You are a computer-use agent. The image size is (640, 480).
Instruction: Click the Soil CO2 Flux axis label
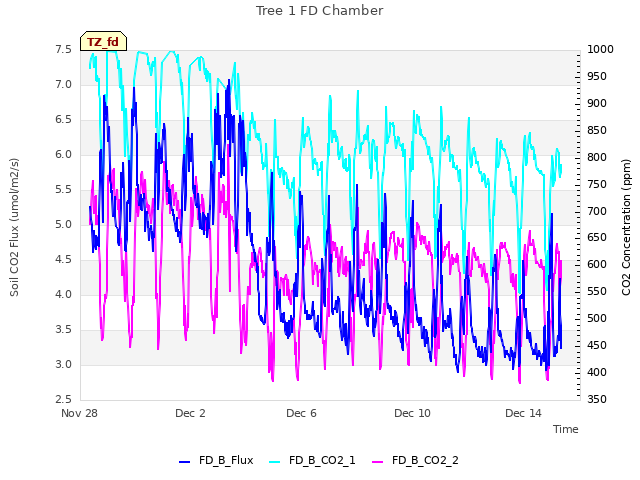14,227
